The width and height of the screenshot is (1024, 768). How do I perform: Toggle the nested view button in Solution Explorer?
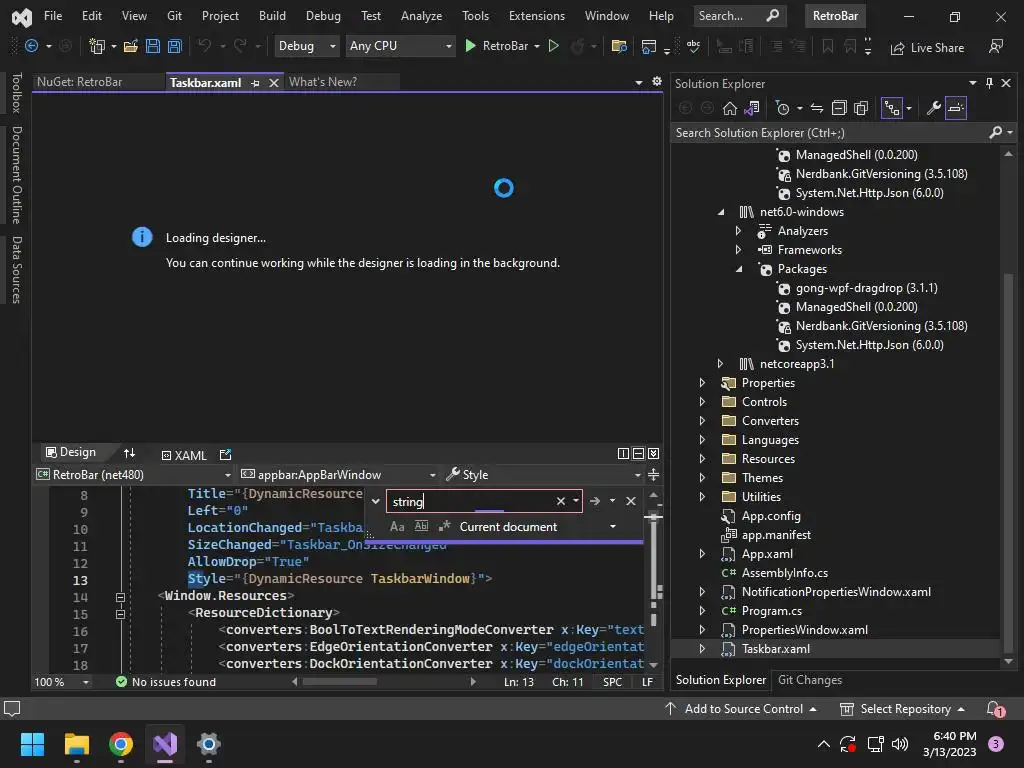point(891,108)
